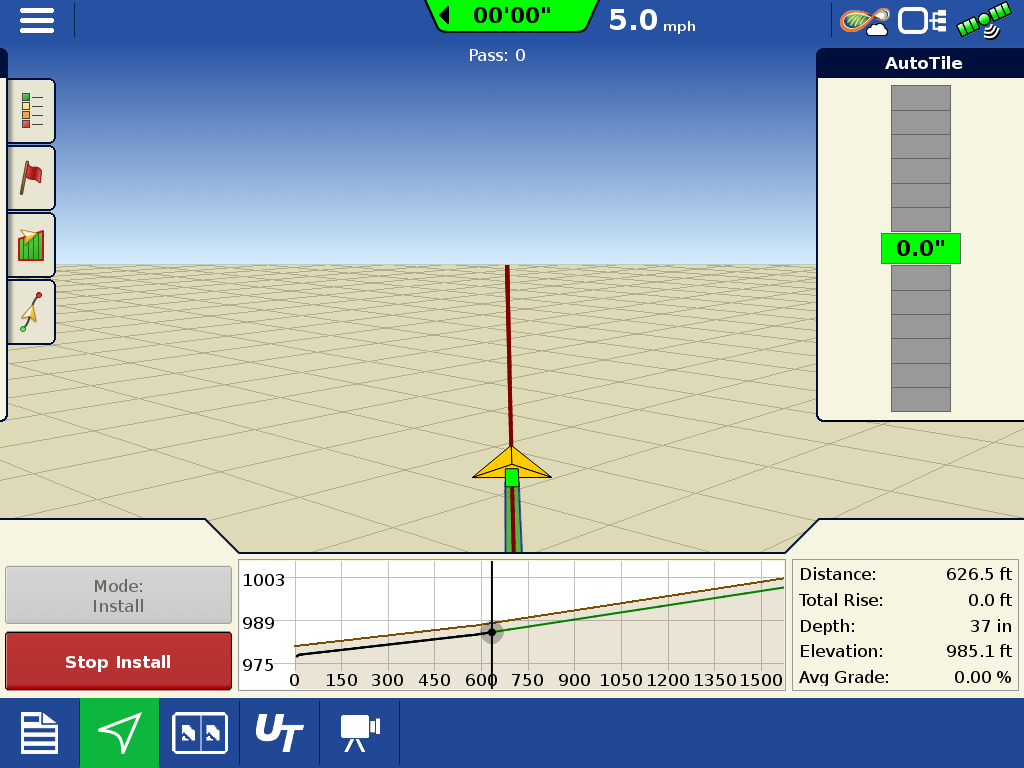
Task: Open the main hamburger menu
Action: tap(37, 20)
